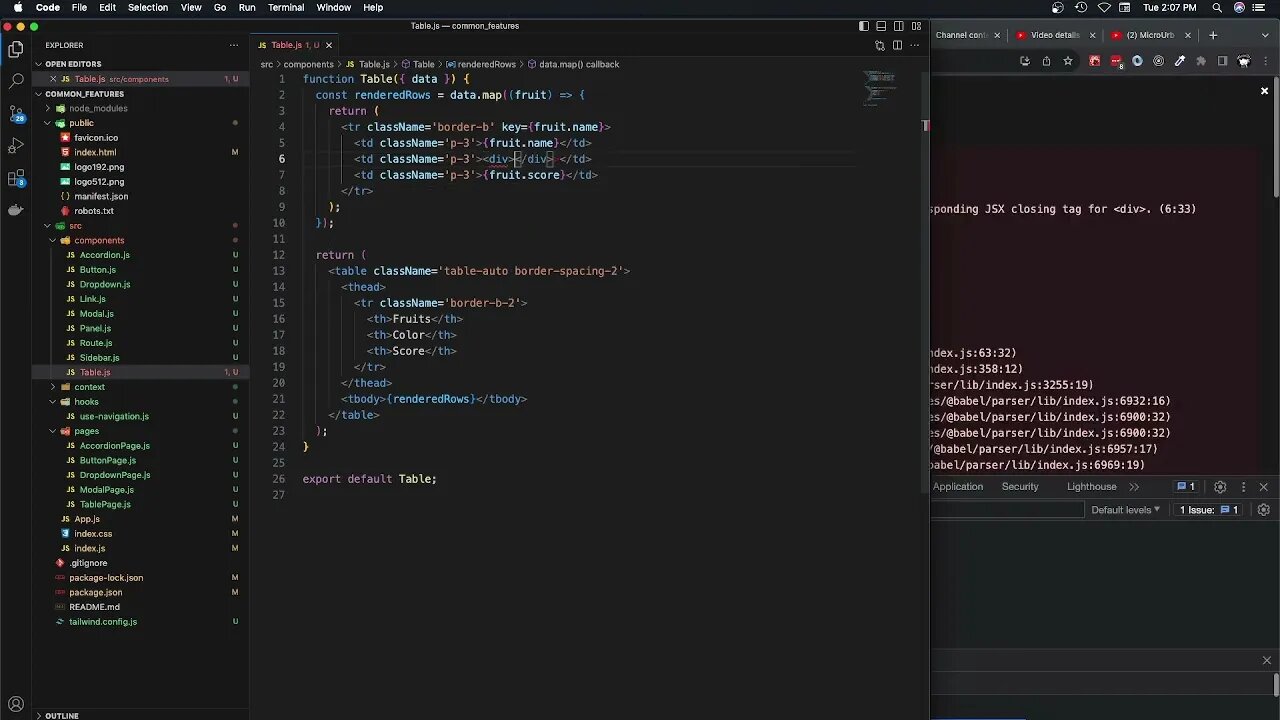The image size is (1280, 720).
Task: Open the Selection menu in menu bar
Action: coord(147,7)
